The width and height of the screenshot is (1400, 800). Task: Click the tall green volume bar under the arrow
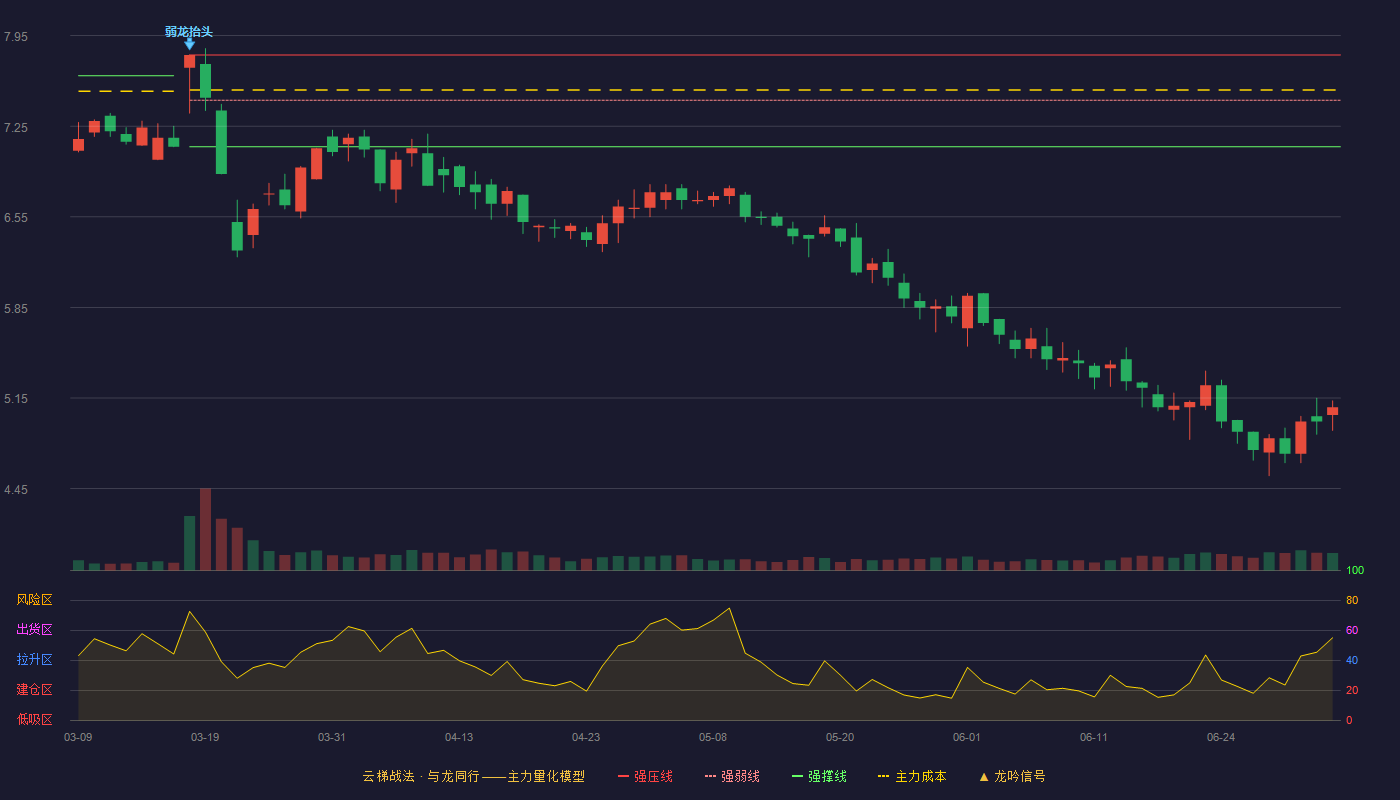tap(189, 543)
